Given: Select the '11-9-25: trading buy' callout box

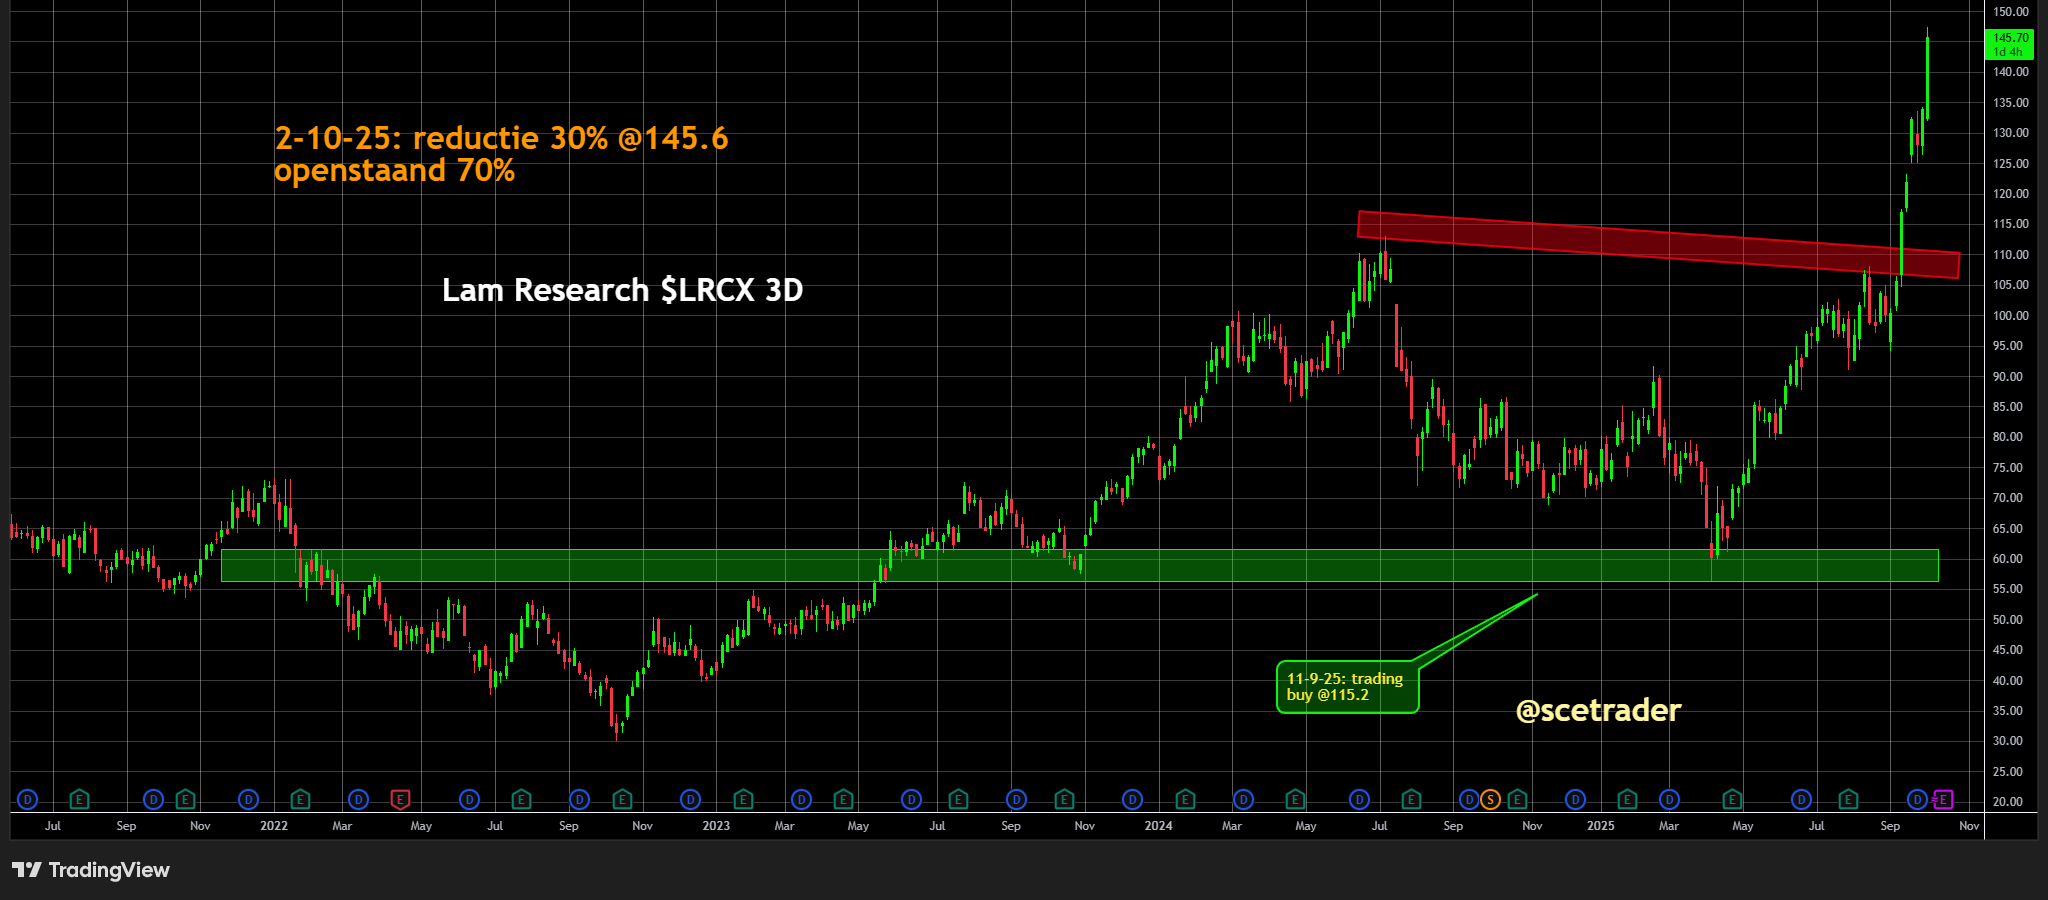Looking at the screenshot, I should tap(1346, 687).
